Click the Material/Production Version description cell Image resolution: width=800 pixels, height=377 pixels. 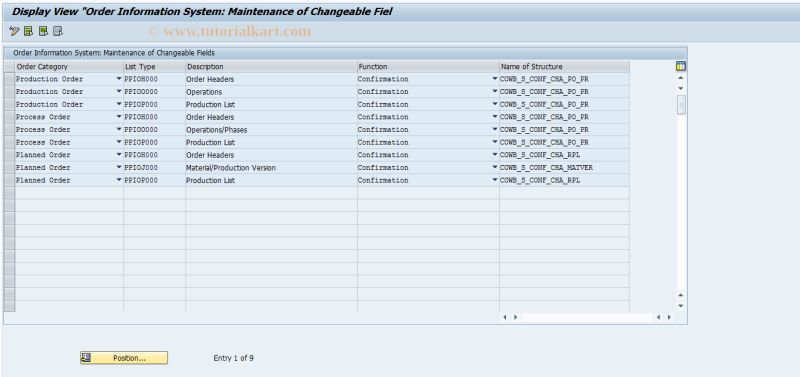pos(271,167)
